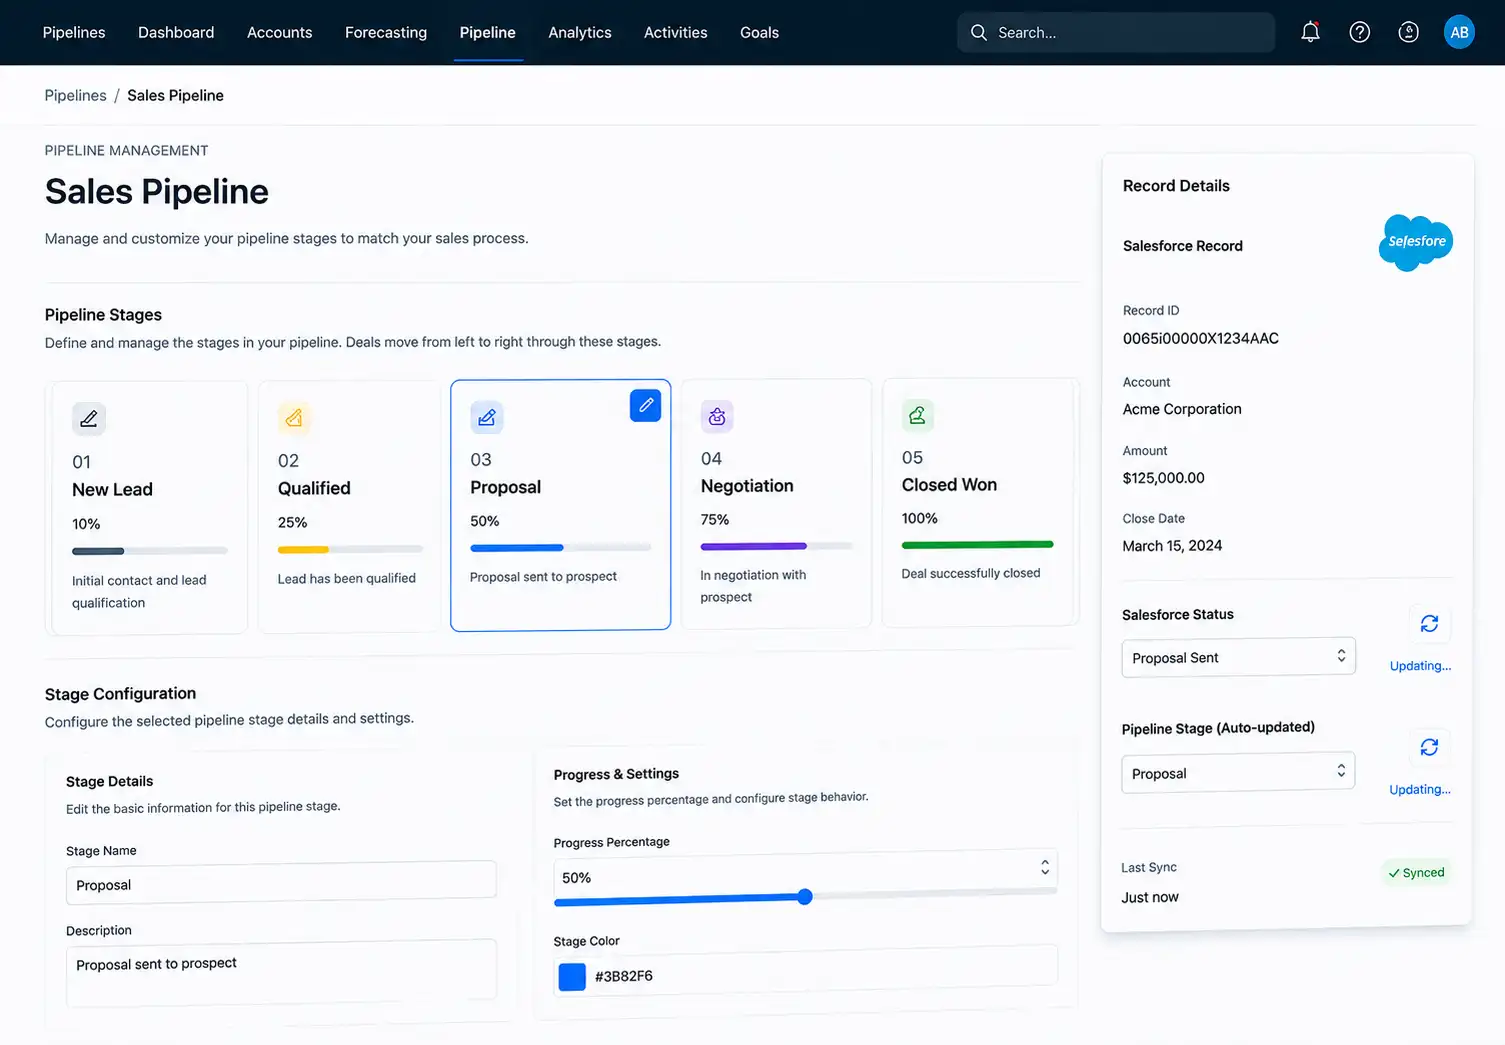The width and height of the screenshot is (1505, 1045).
Task: Click the Qualified yellow progress bar
Action: (350, 549)
